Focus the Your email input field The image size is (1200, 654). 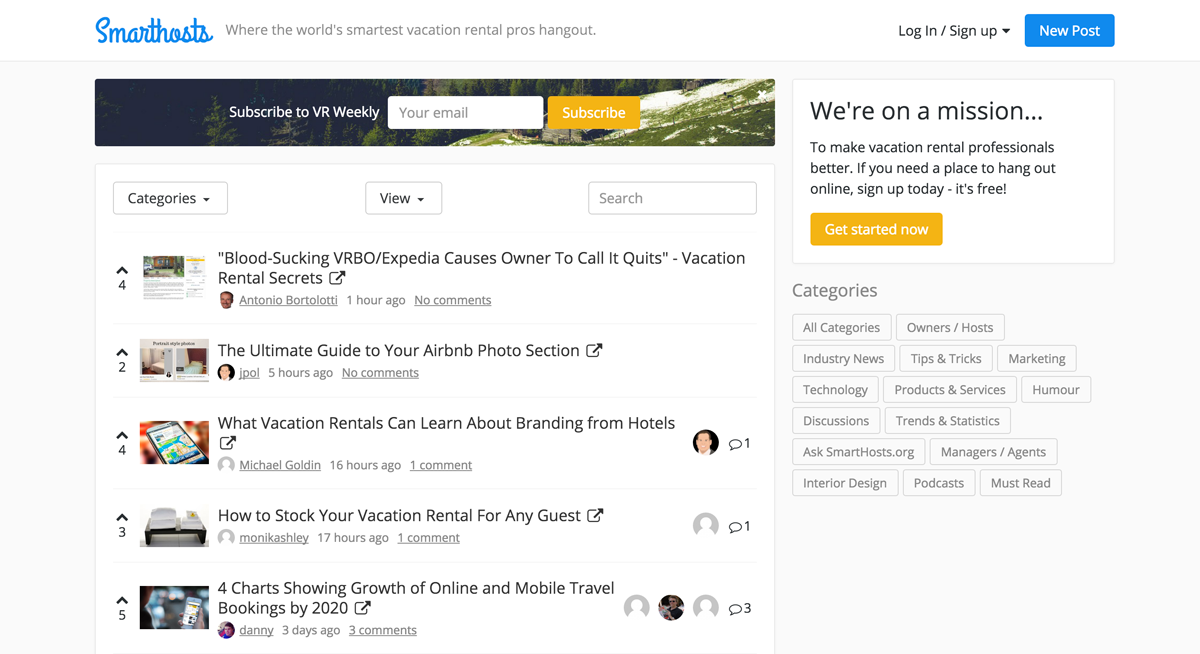coord(465,113)
